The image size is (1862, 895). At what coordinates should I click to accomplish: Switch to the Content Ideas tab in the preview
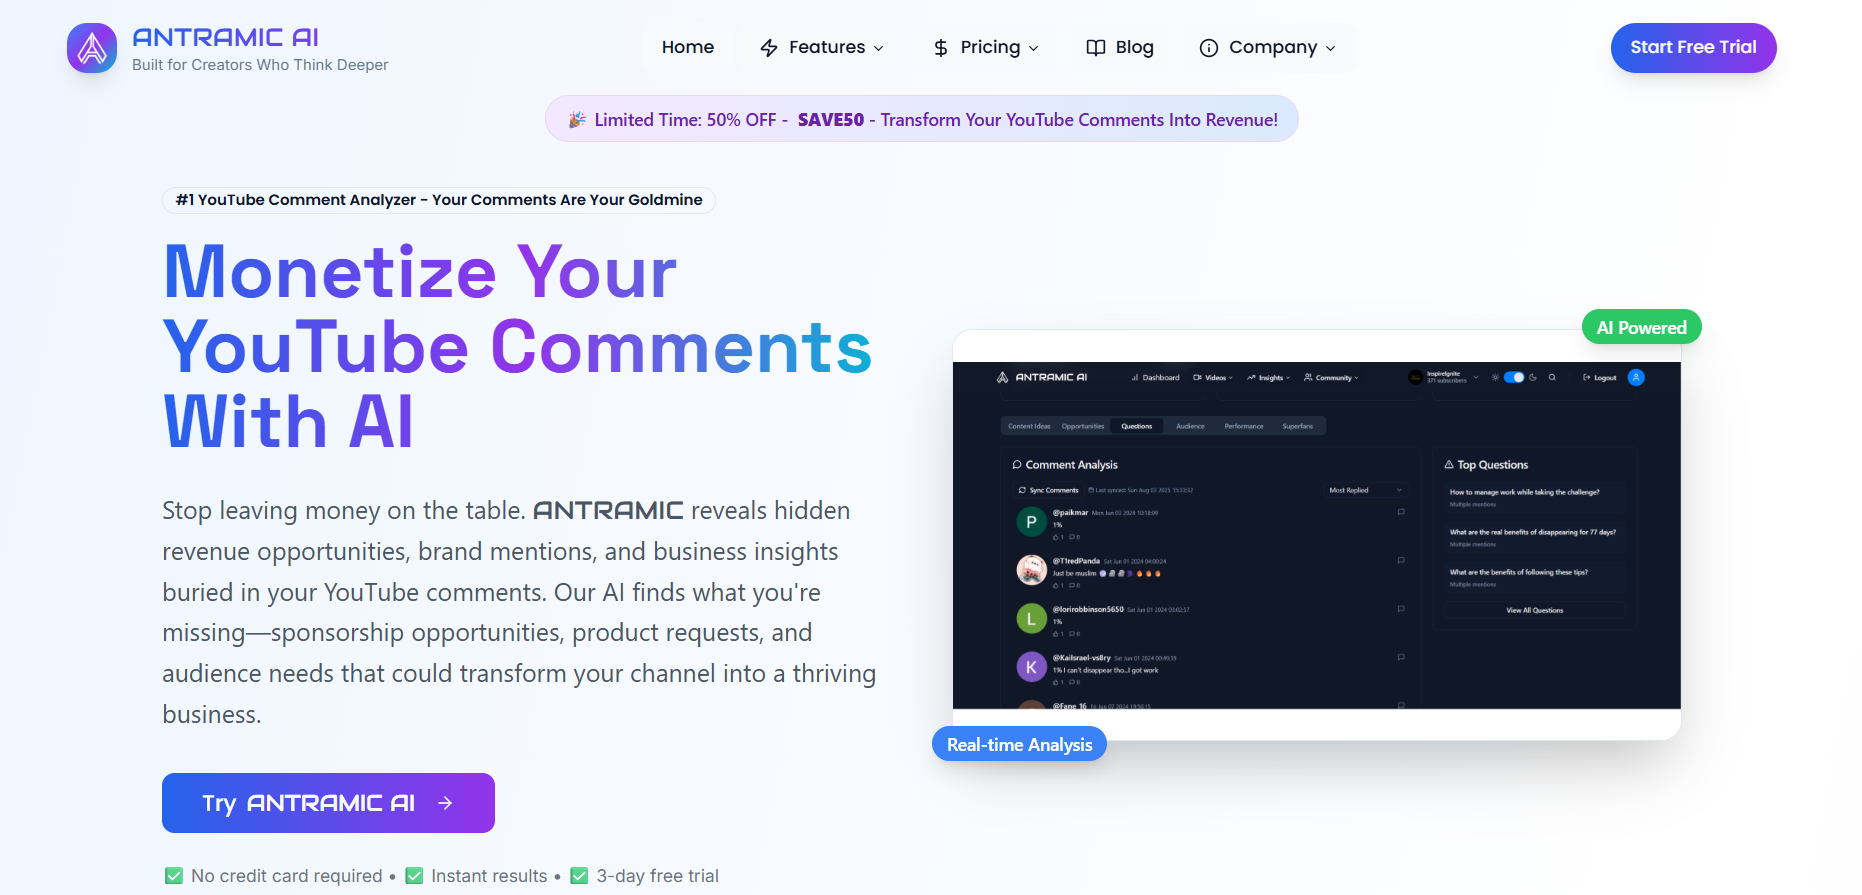[1029, 426]
